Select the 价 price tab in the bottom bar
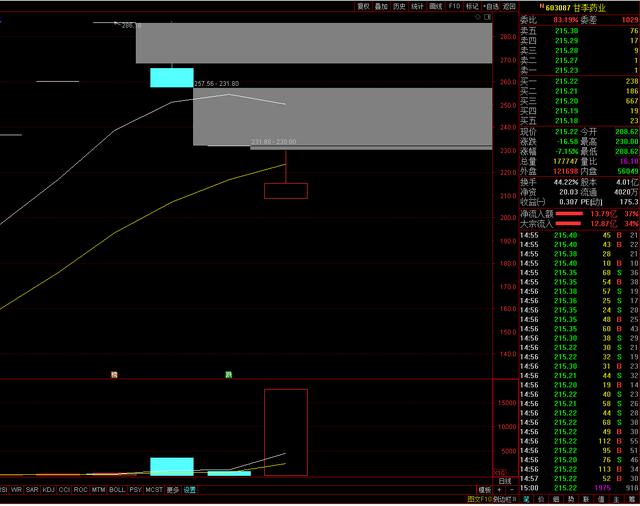The width and height of the screenshot is (640, 506). point(541,499)
